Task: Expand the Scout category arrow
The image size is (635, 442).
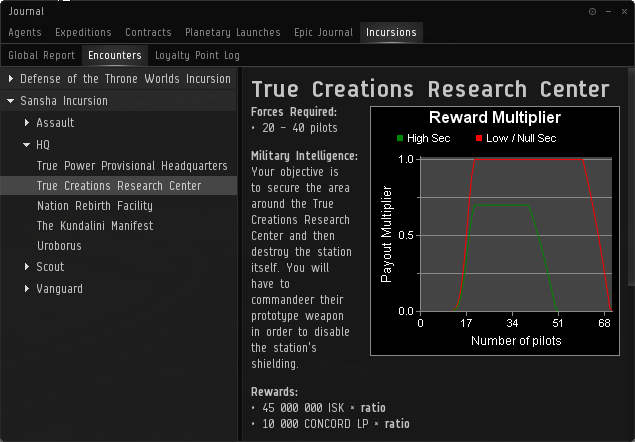Action: pyautogui.click(x=27, y=267)
